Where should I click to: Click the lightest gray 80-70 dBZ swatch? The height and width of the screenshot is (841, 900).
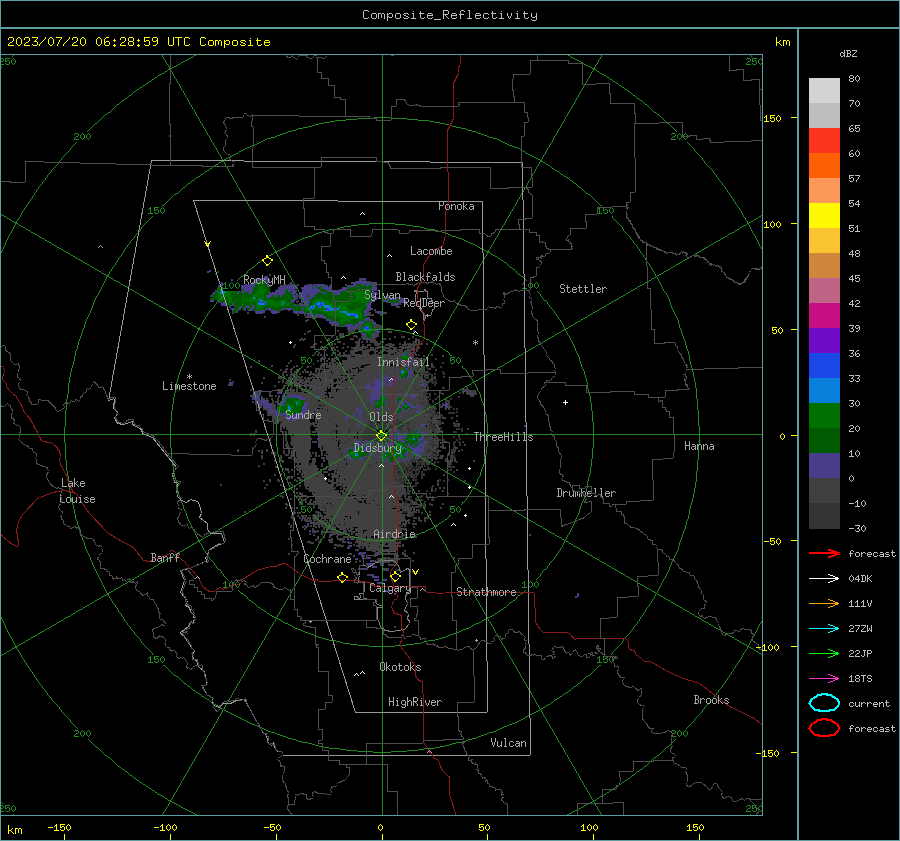tap(824, 91)
